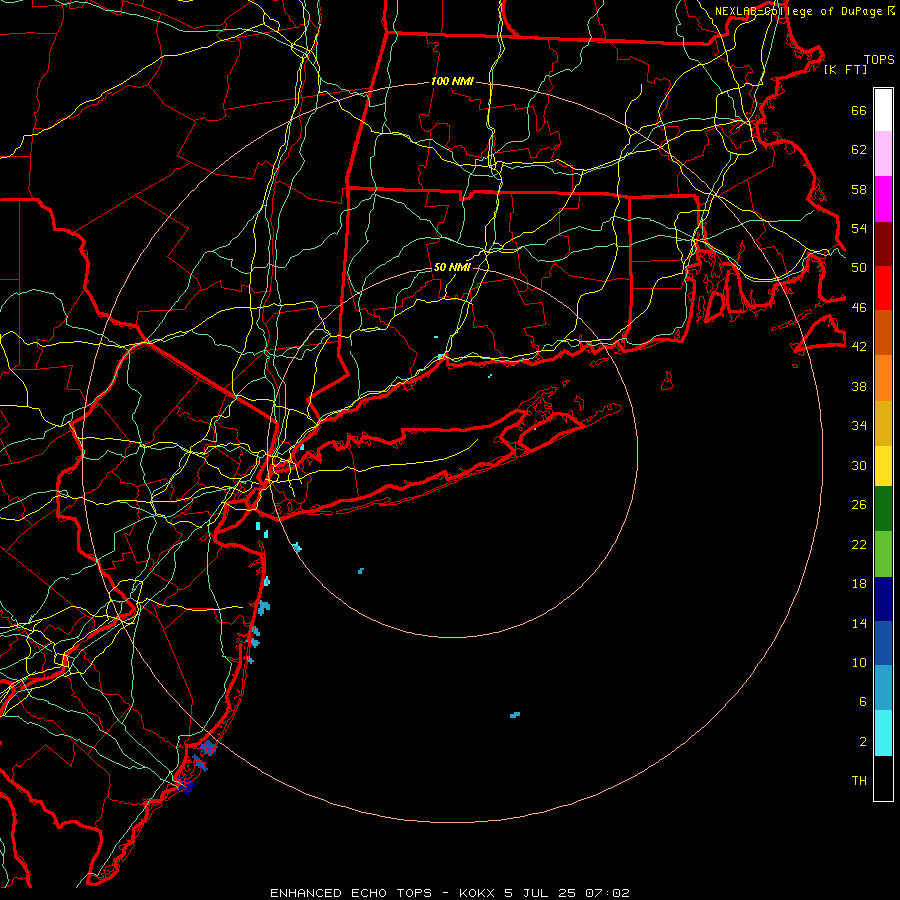Image resolution: width=900 pixels, height=900 pixels.
Task: Click the '6' legend value
Action: [x=863, y=701]
